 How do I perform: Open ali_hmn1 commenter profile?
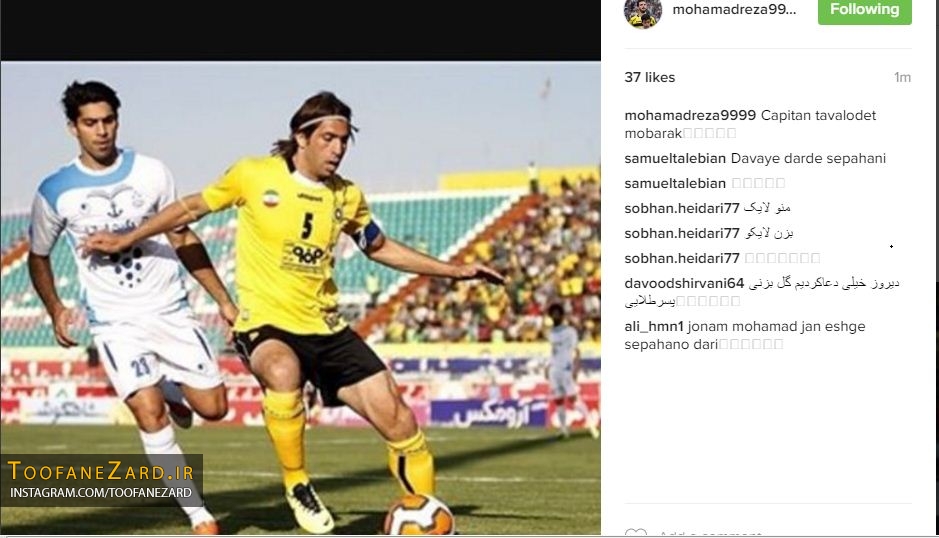point(653,327)
